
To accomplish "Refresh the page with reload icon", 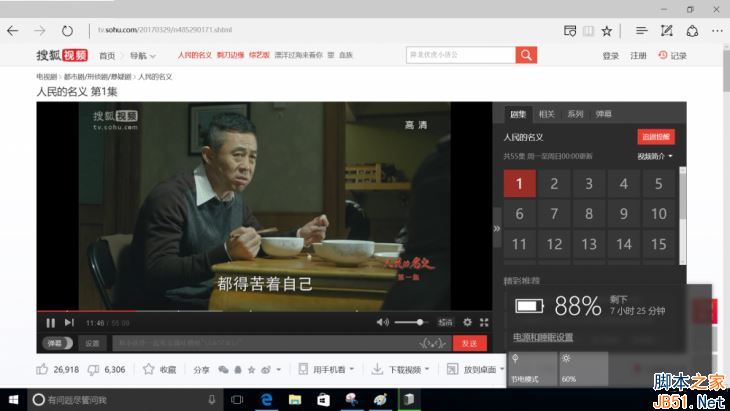I will (x=67, y=31).
